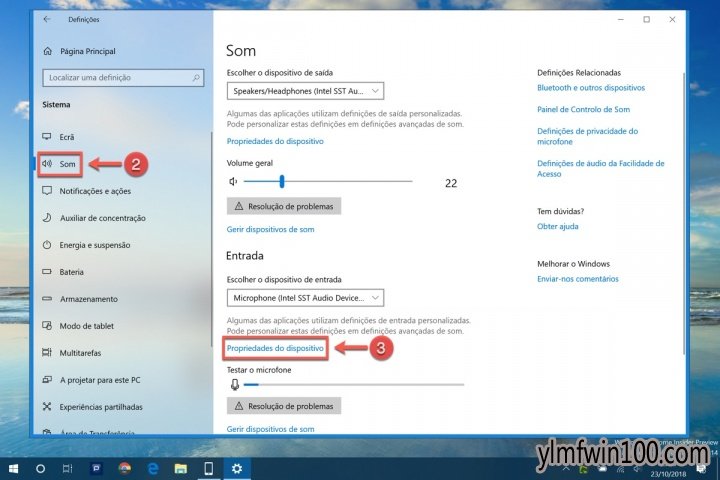Open Gerir dispositivos de som below microphone test
This screenshot has height=480, width=720.
coord(270,429)
